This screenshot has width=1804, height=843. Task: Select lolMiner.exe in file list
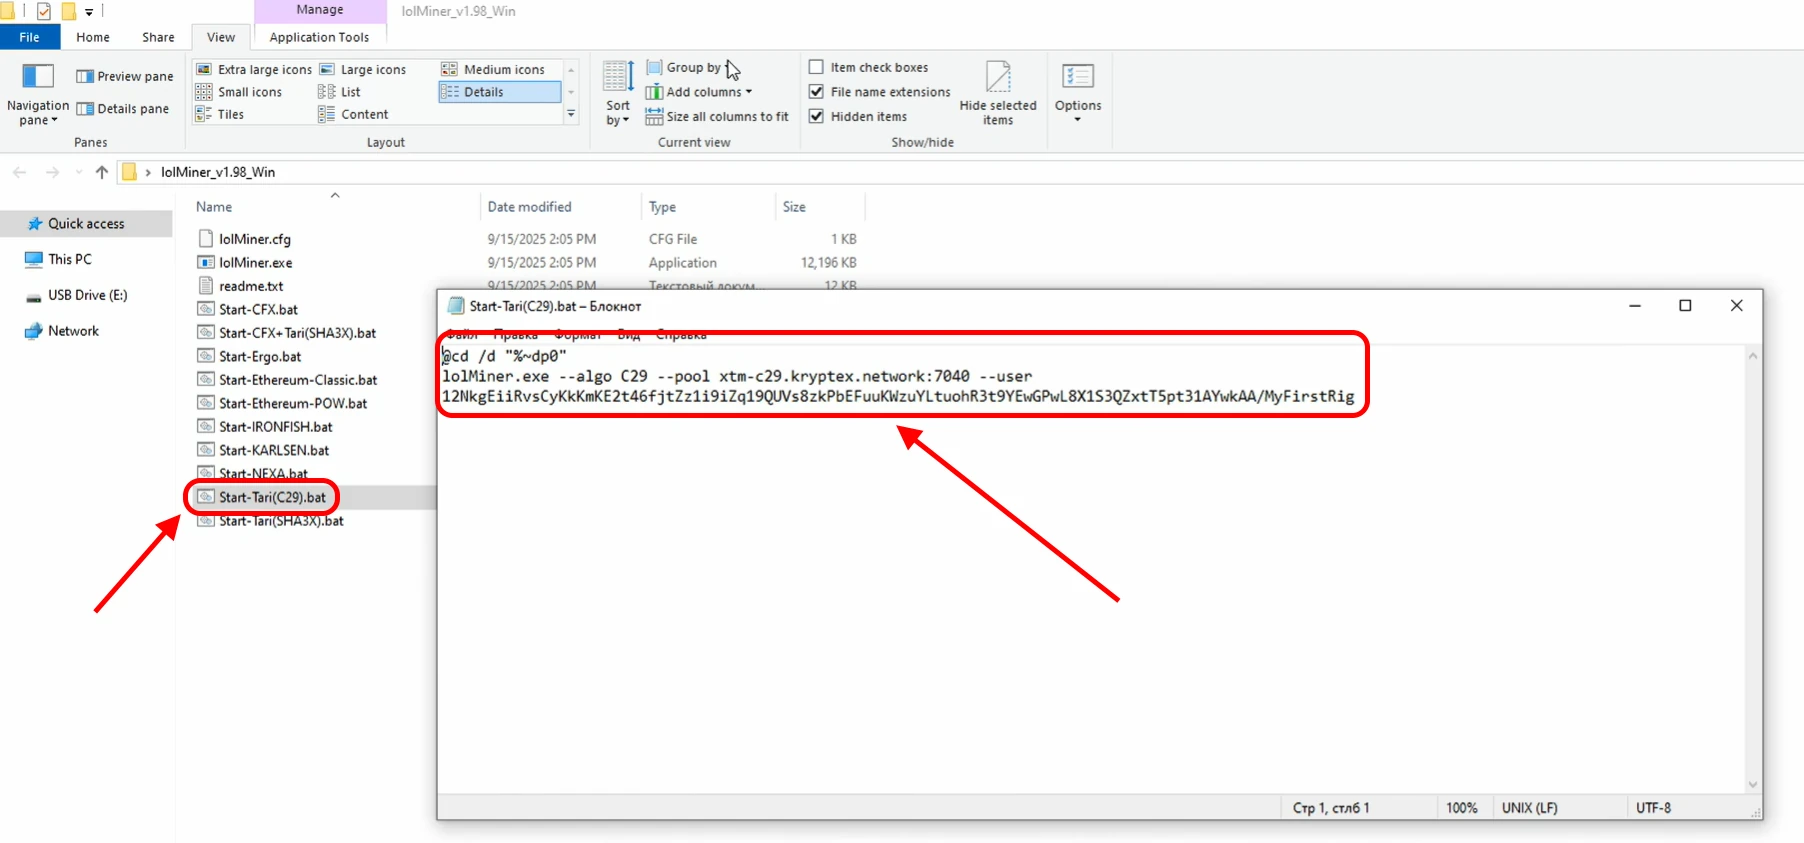tap(256, 263)
